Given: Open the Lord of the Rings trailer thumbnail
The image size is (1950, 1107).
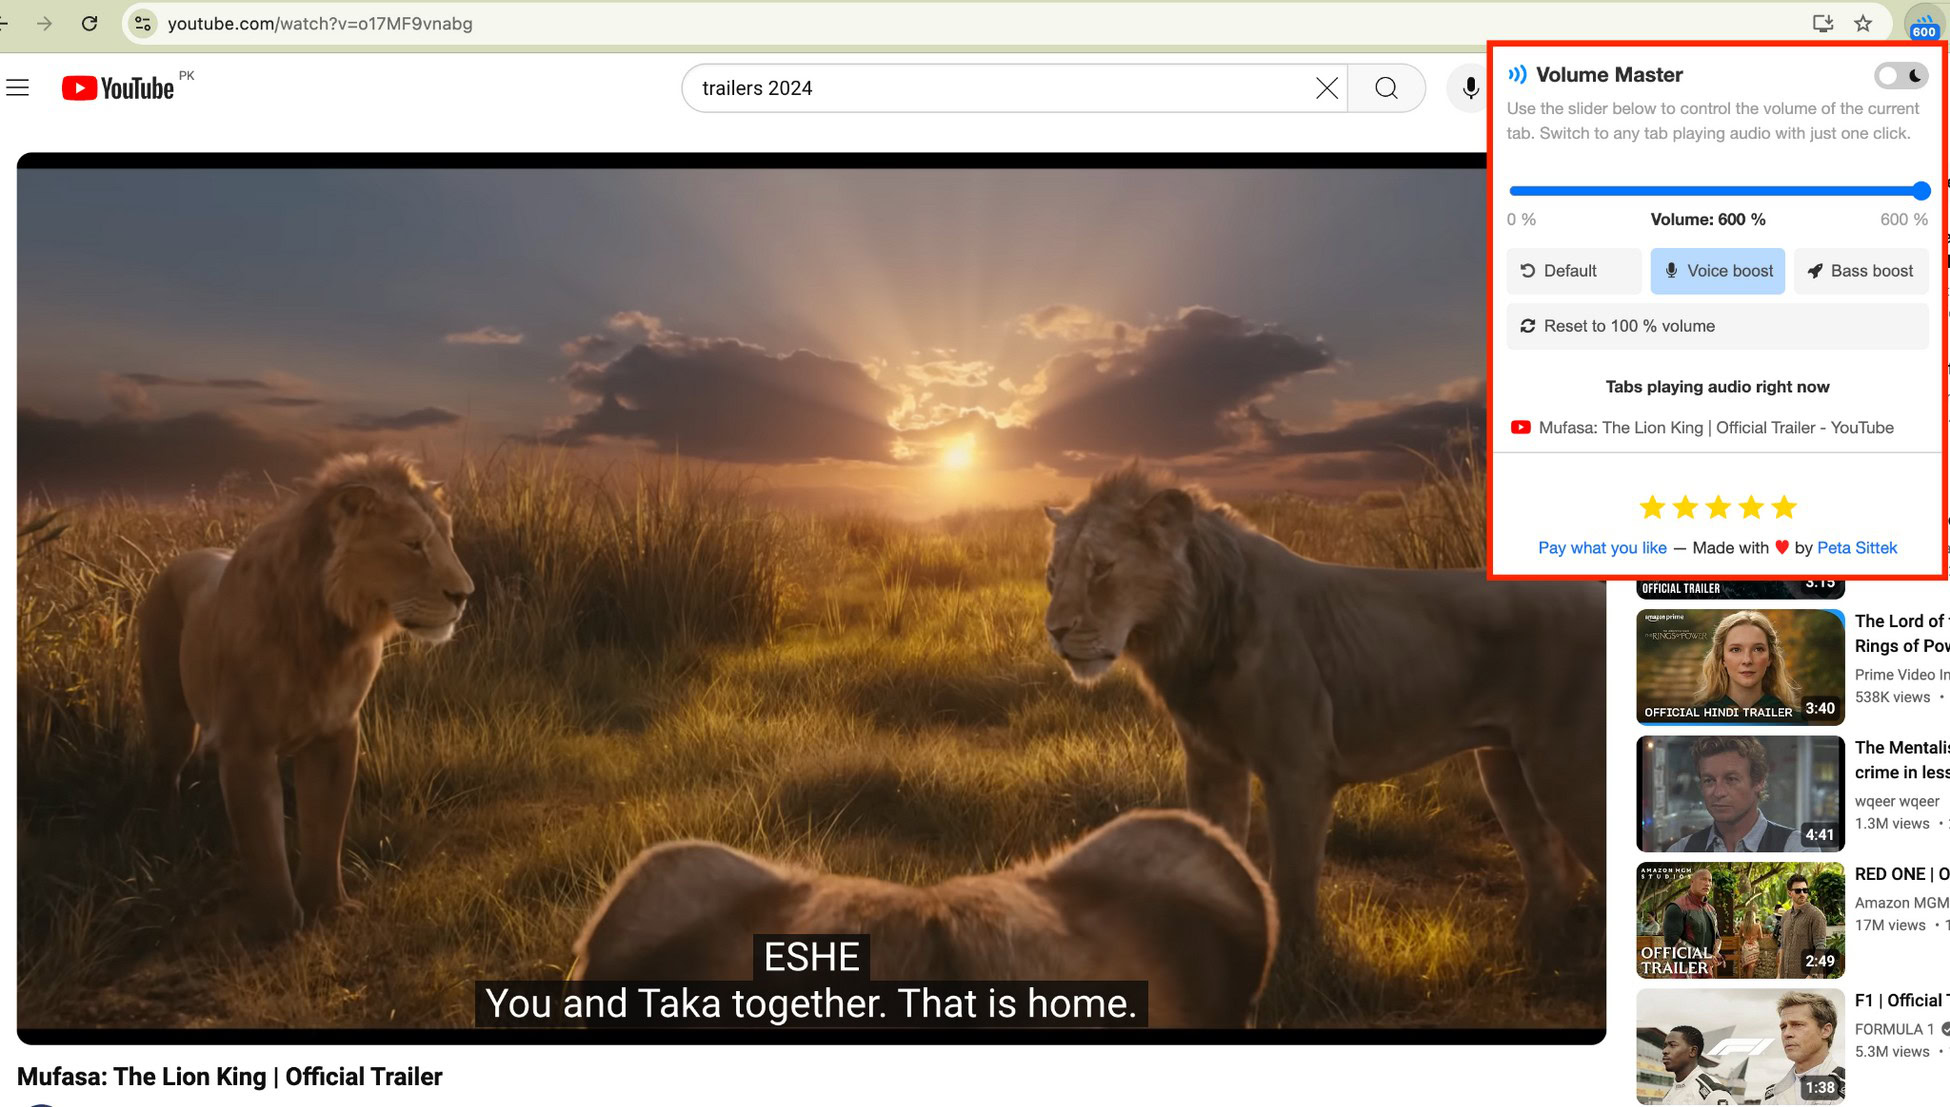Looking at the screenshot, I should click(1740, 666).
